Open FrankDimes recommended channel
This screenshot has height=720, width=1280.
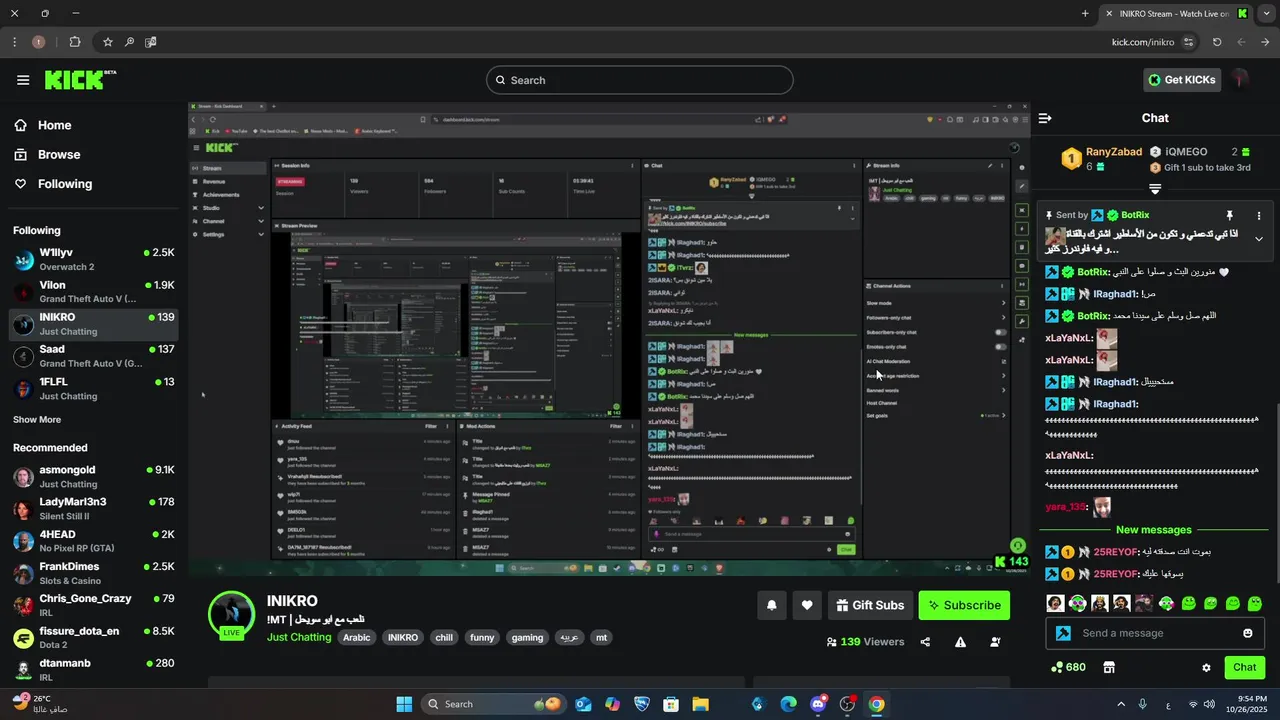[x=94, y=573]
